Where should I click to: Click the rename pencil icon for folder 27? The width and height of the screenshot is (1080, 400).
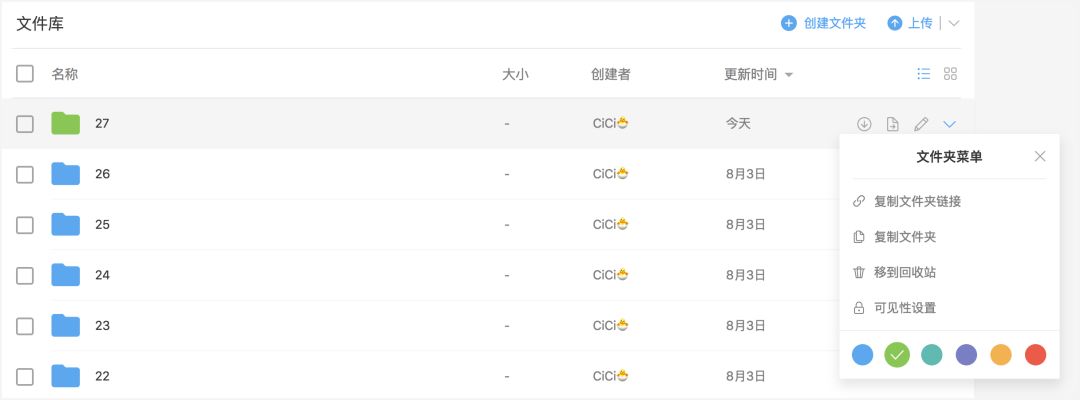click(x=921, y=124)
